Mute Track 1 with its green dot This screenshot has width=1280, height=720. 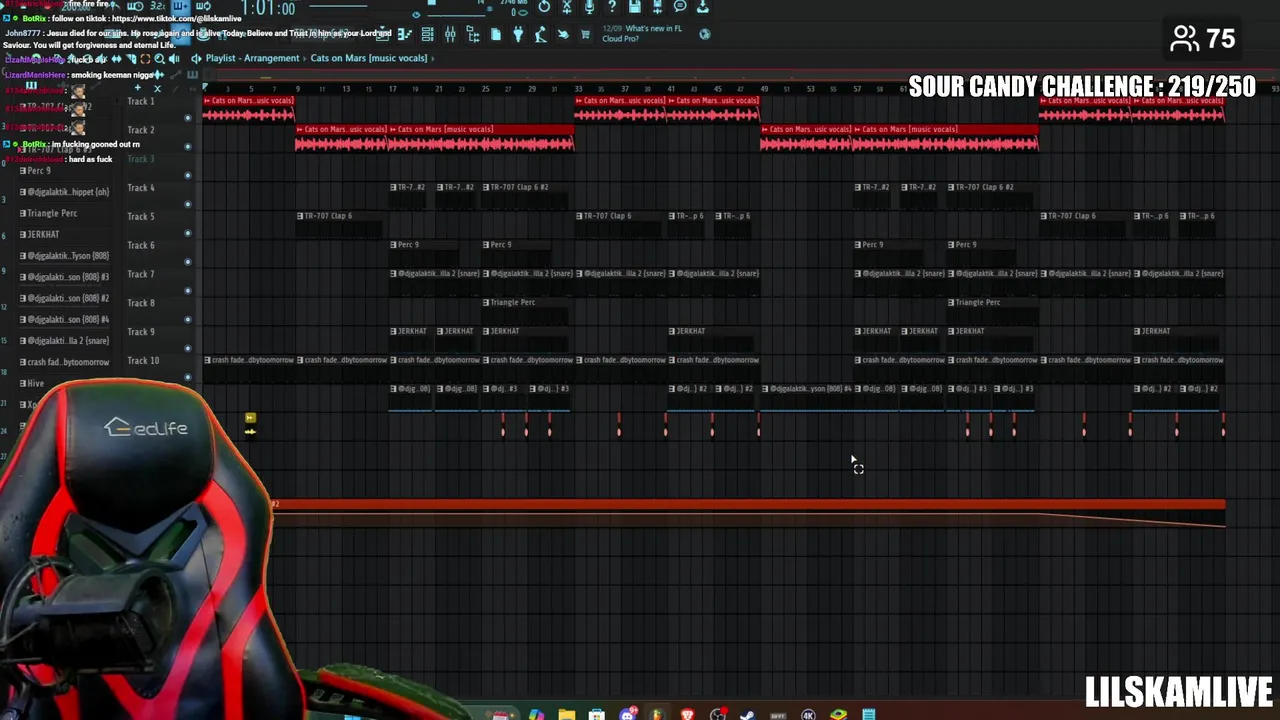188,118
